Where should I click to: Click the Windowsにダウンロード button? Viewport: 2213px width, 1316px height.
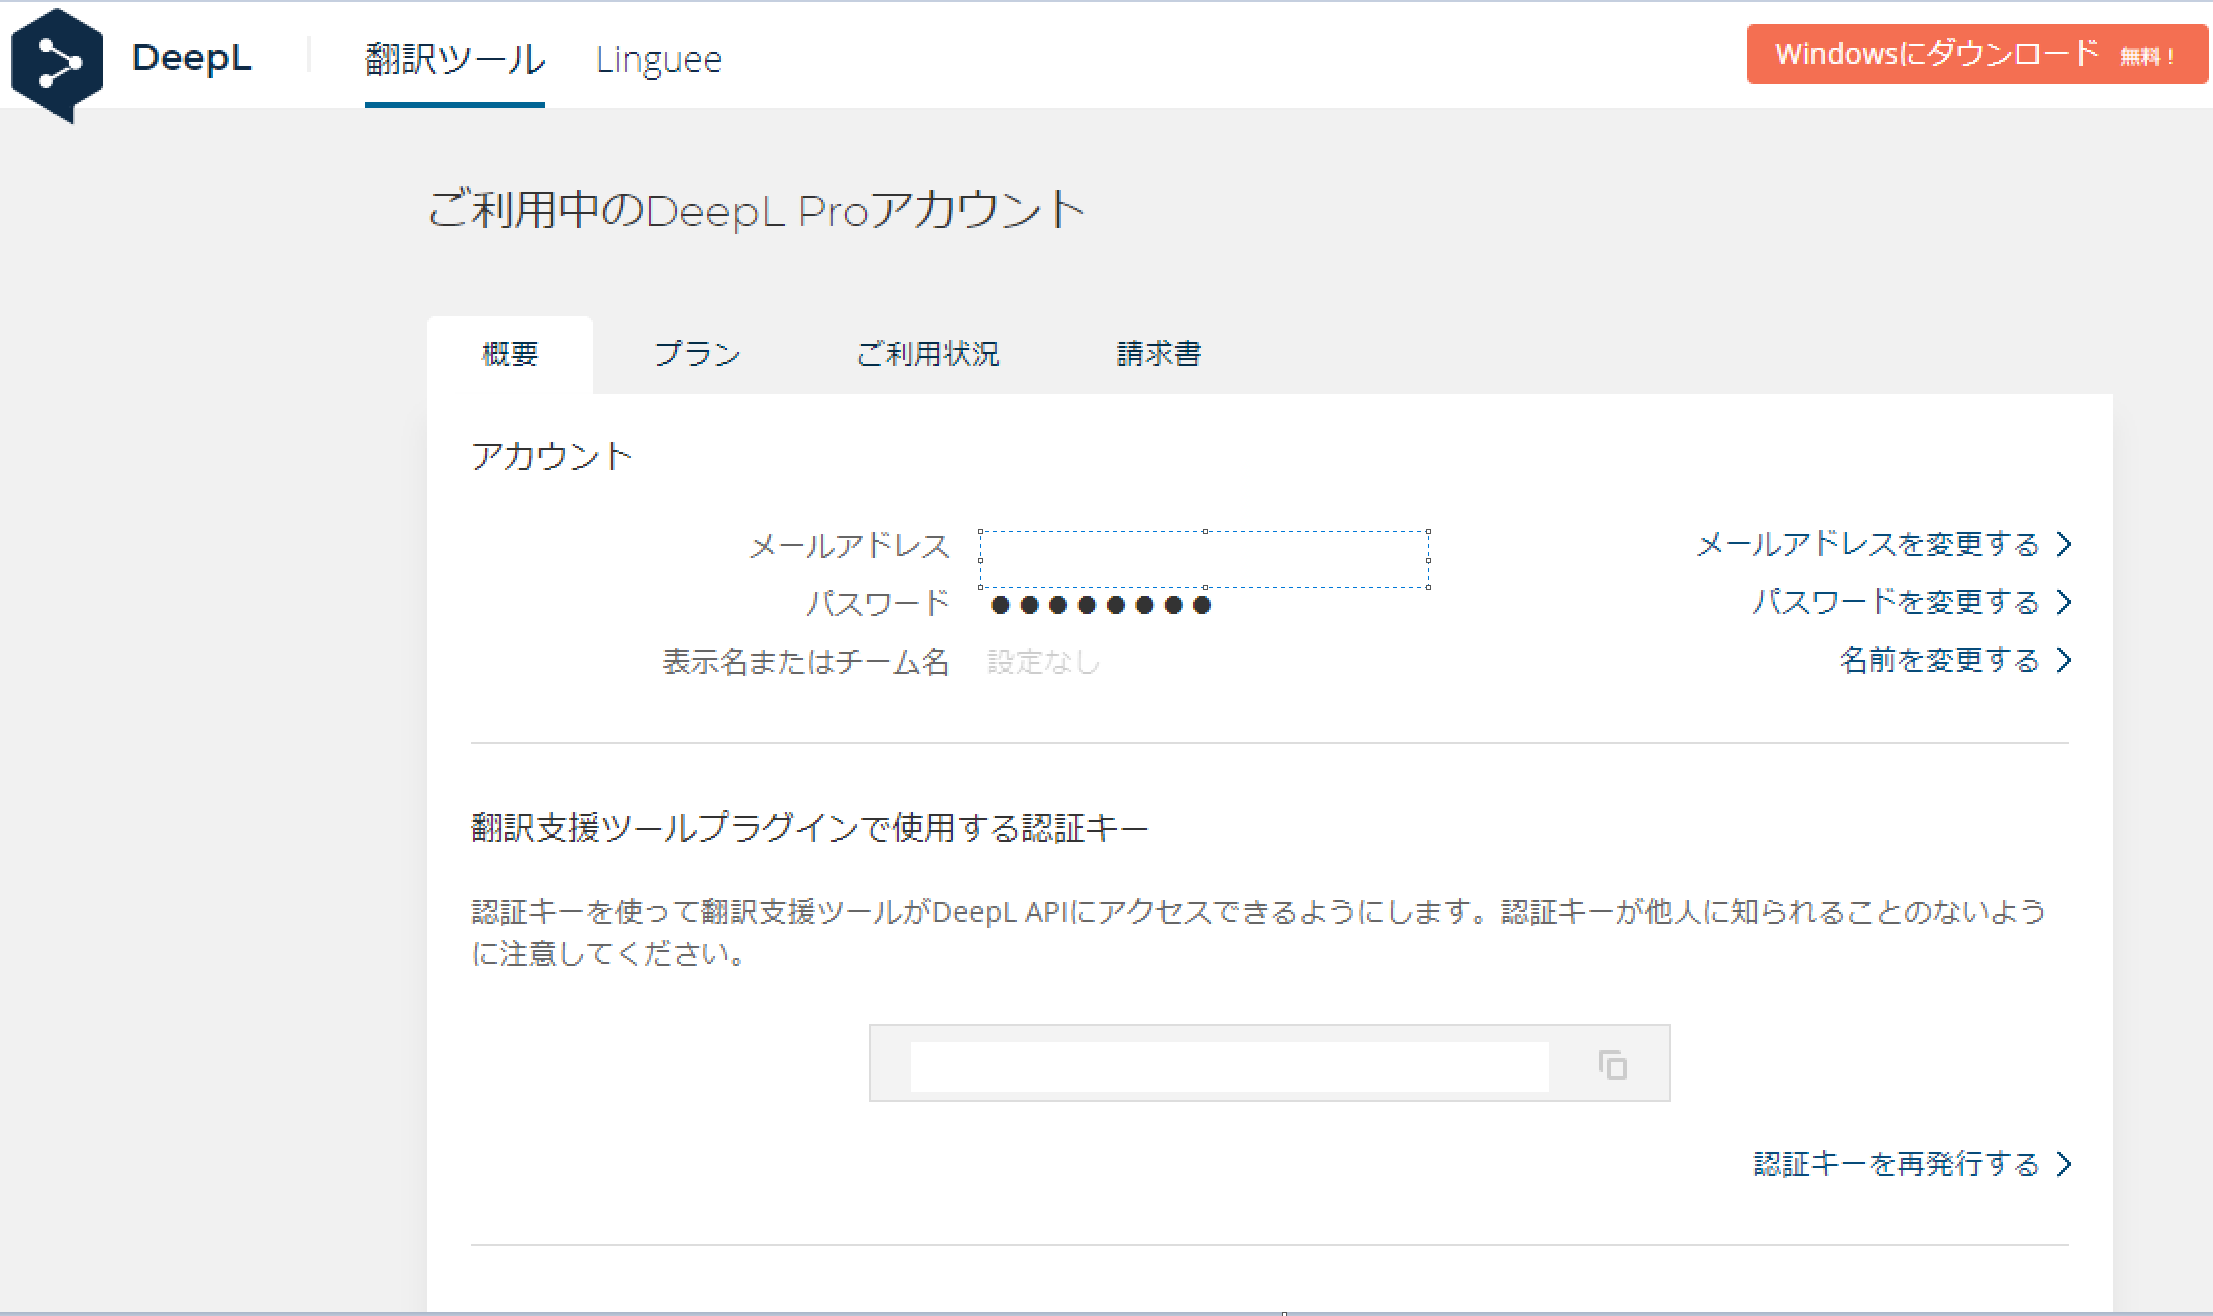point(1977,54)
